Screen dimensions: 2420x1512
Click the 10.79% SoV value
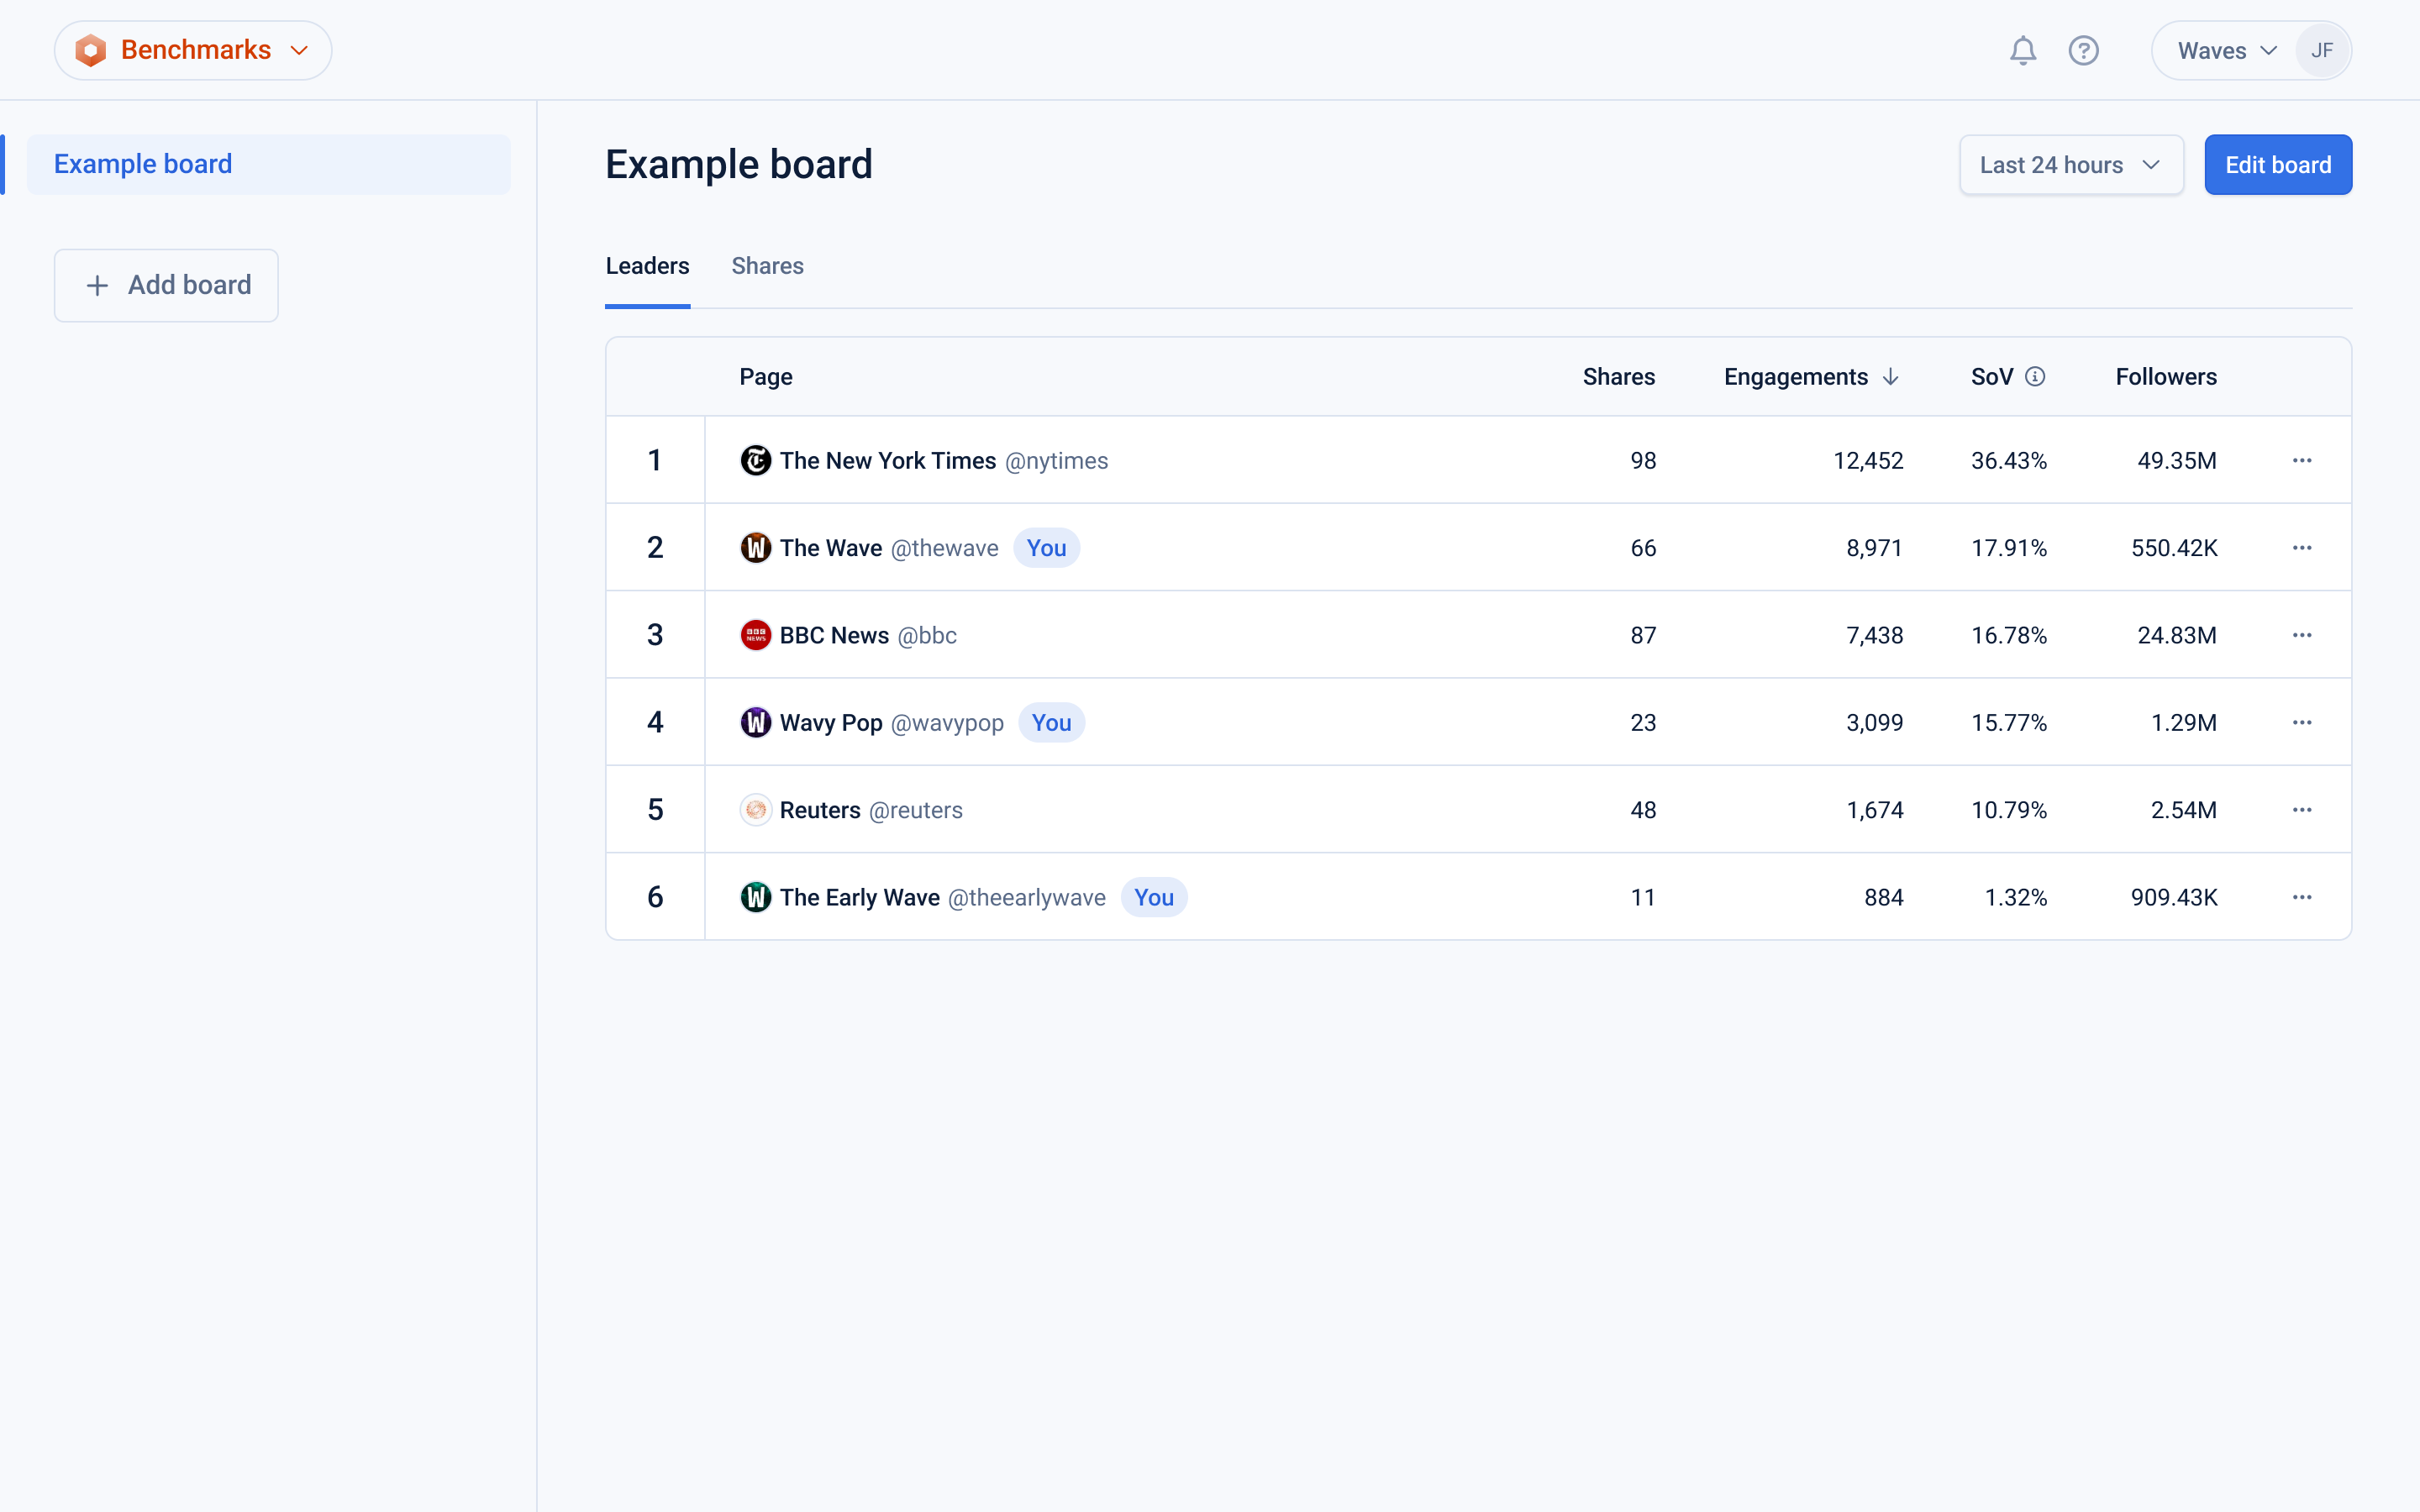pos(2009,810)
